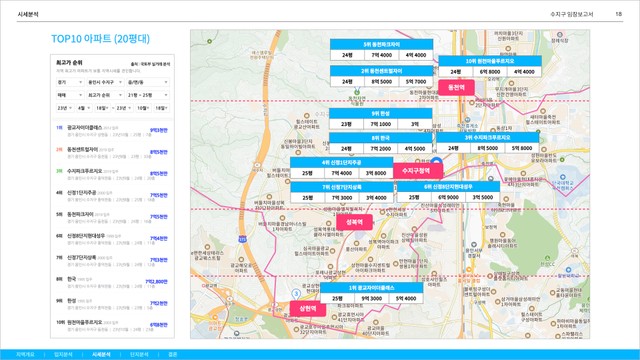Click the green marker below 2위 동천센트럴자이 box

click(357, 92)
